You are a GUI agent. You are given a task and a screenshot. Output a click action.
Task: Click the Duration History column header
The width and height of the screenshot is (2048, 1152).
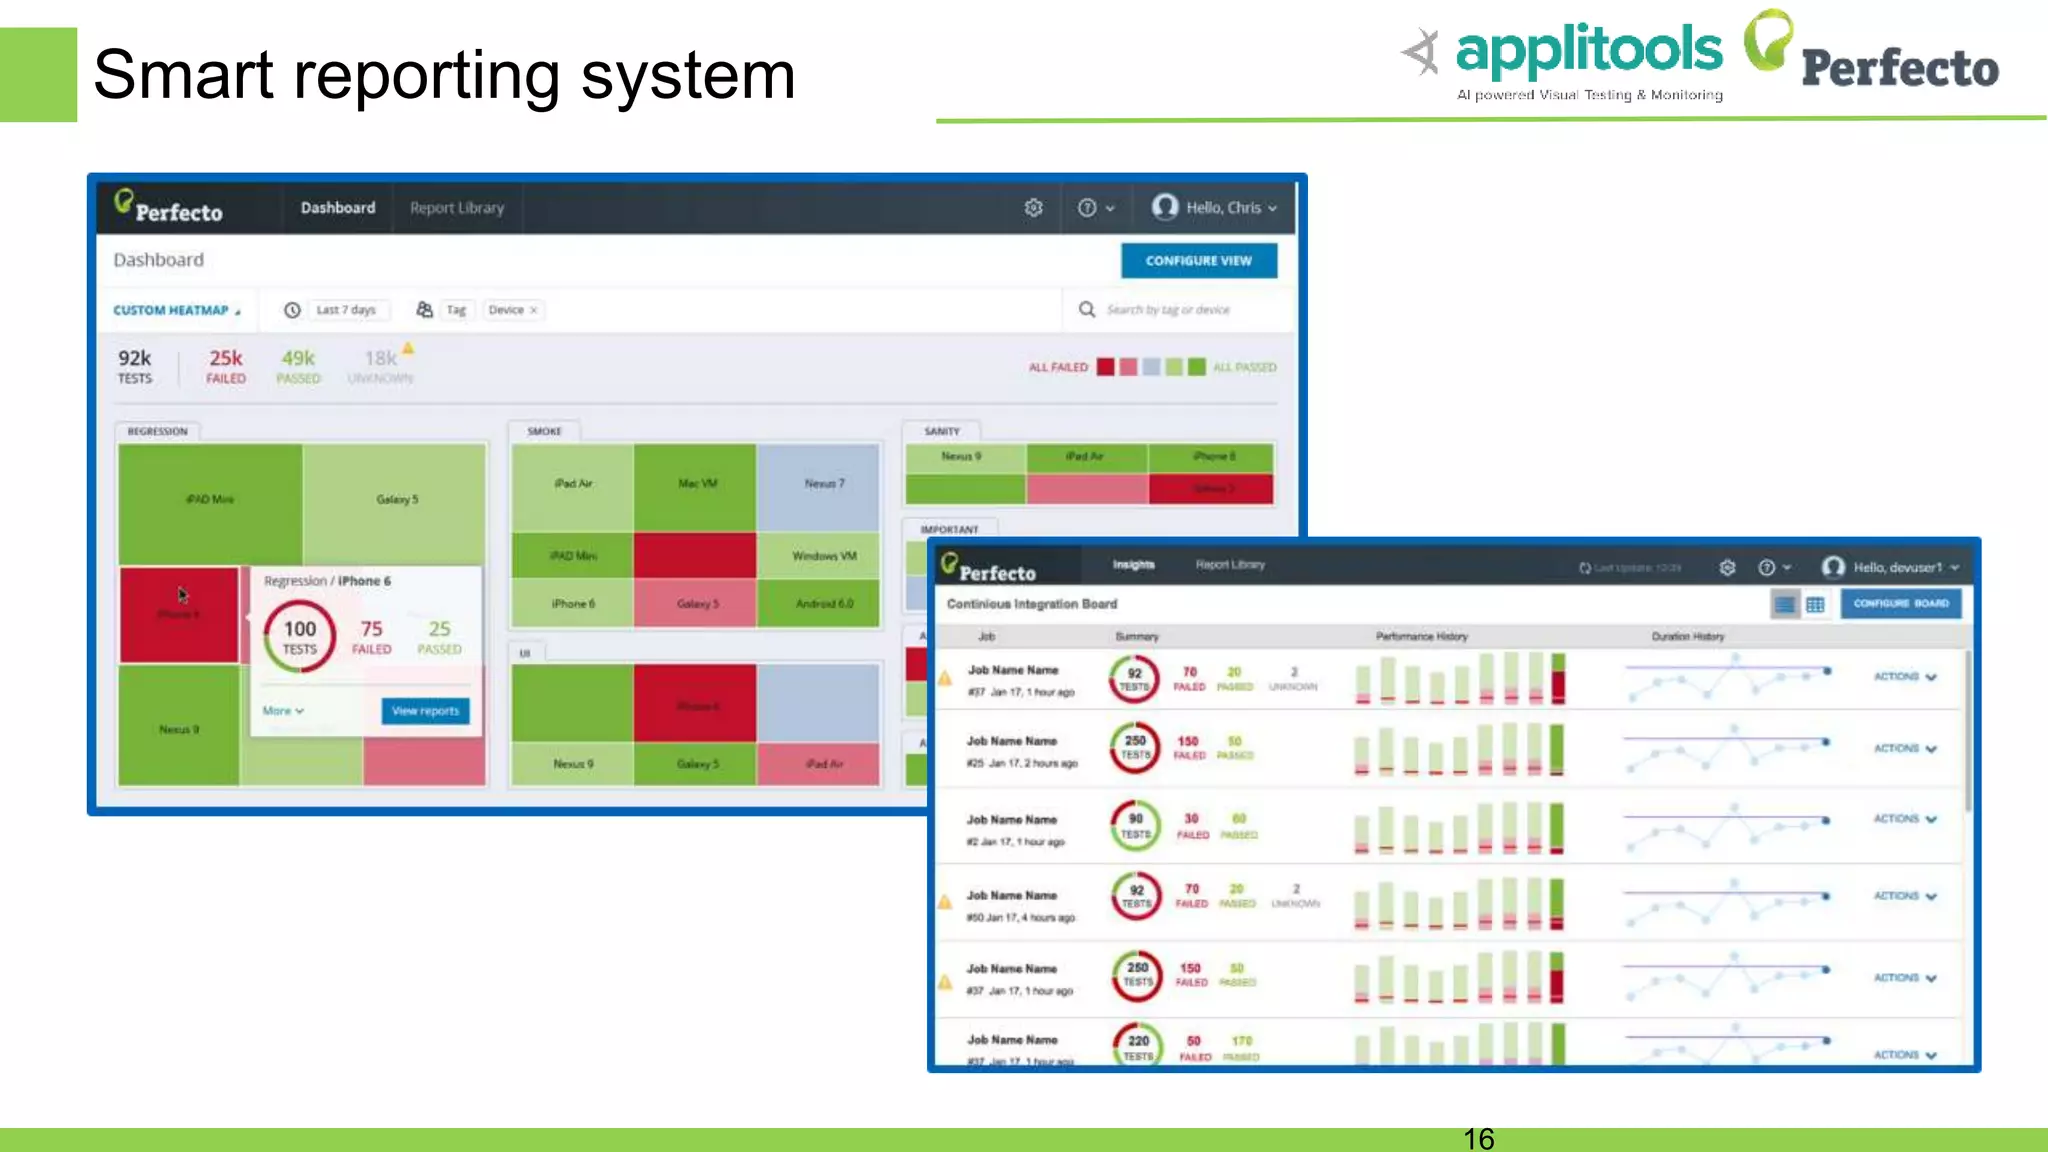(1687, 636)
